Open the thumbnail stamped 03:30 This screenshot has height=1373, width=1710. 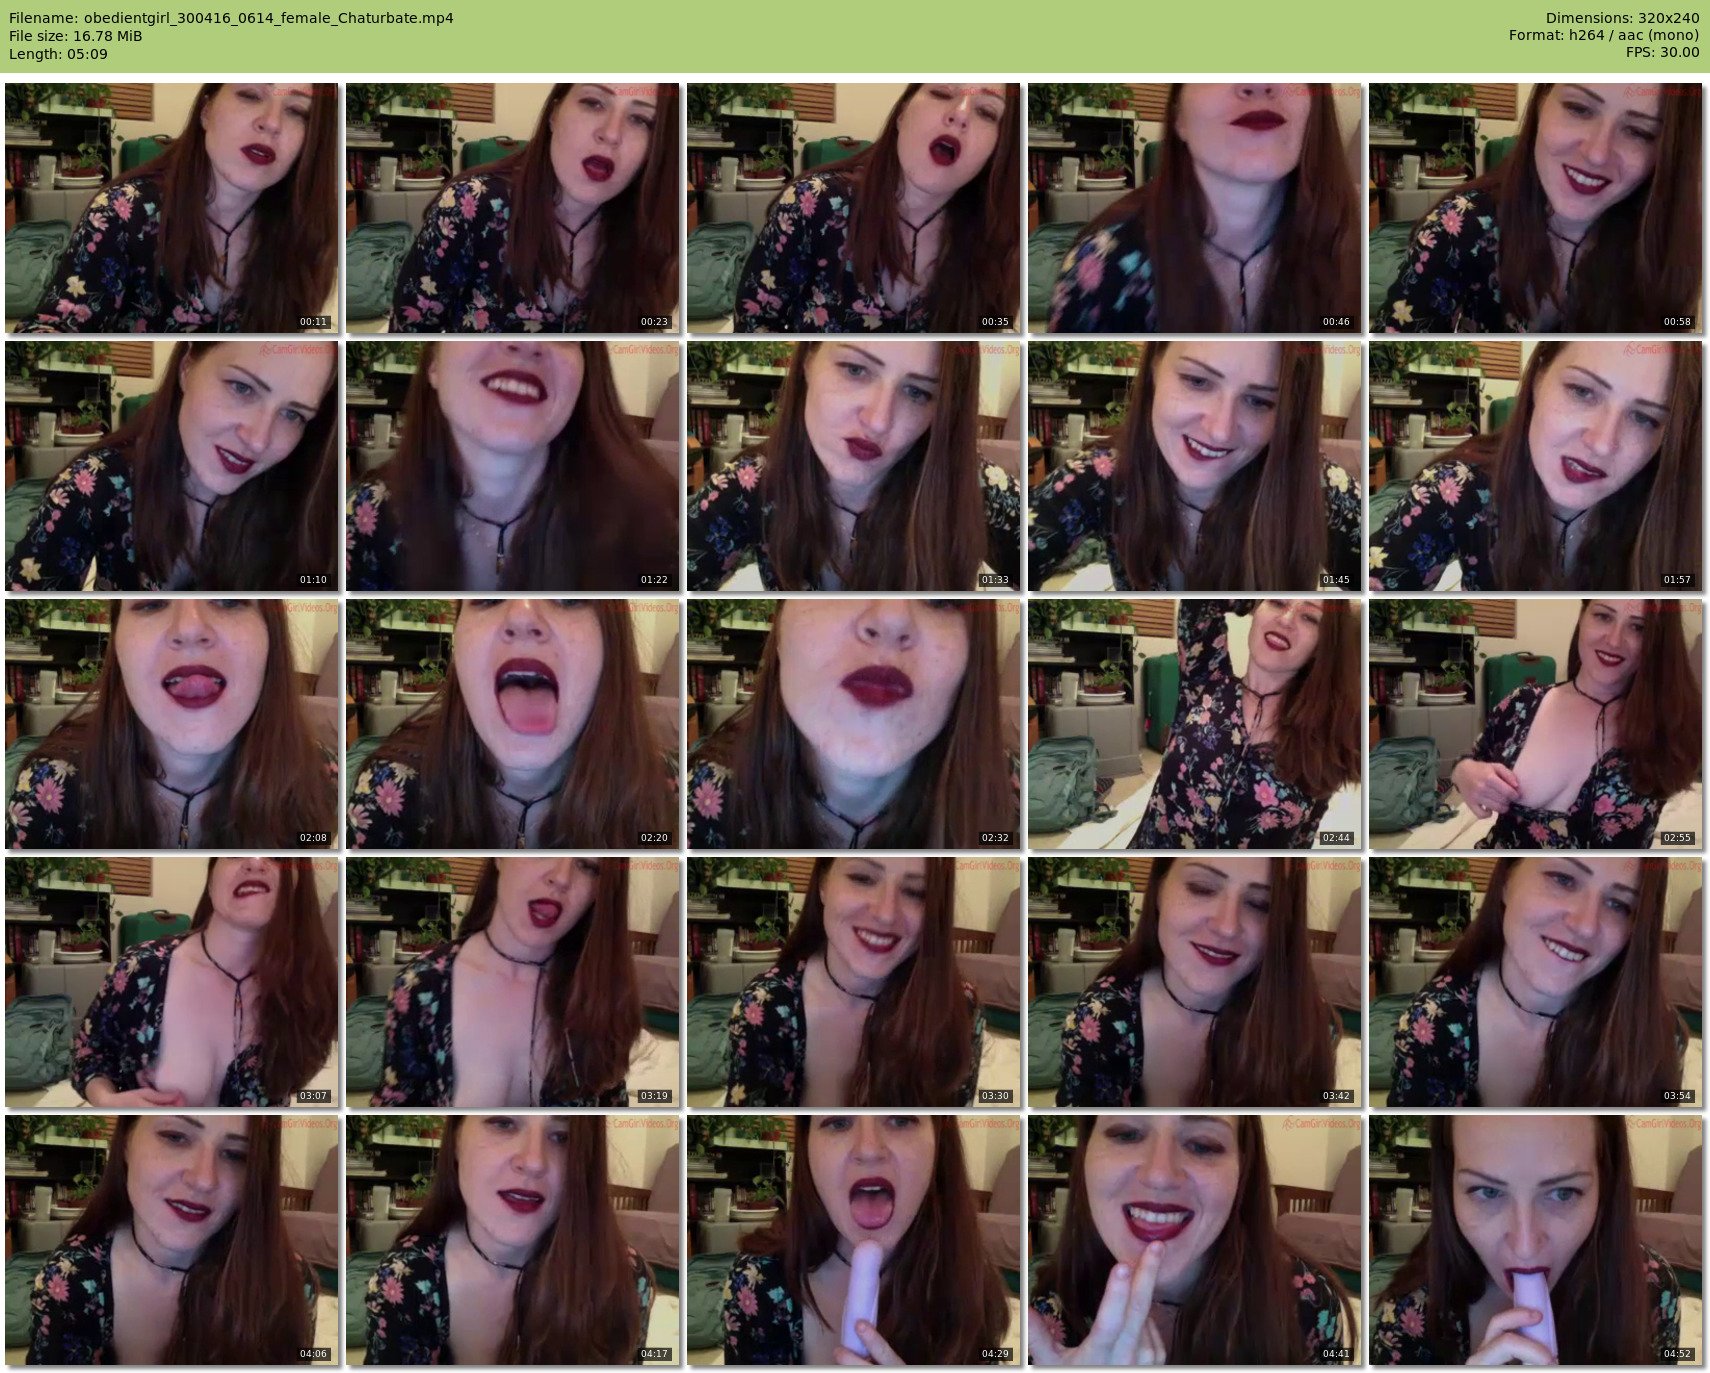853,982
